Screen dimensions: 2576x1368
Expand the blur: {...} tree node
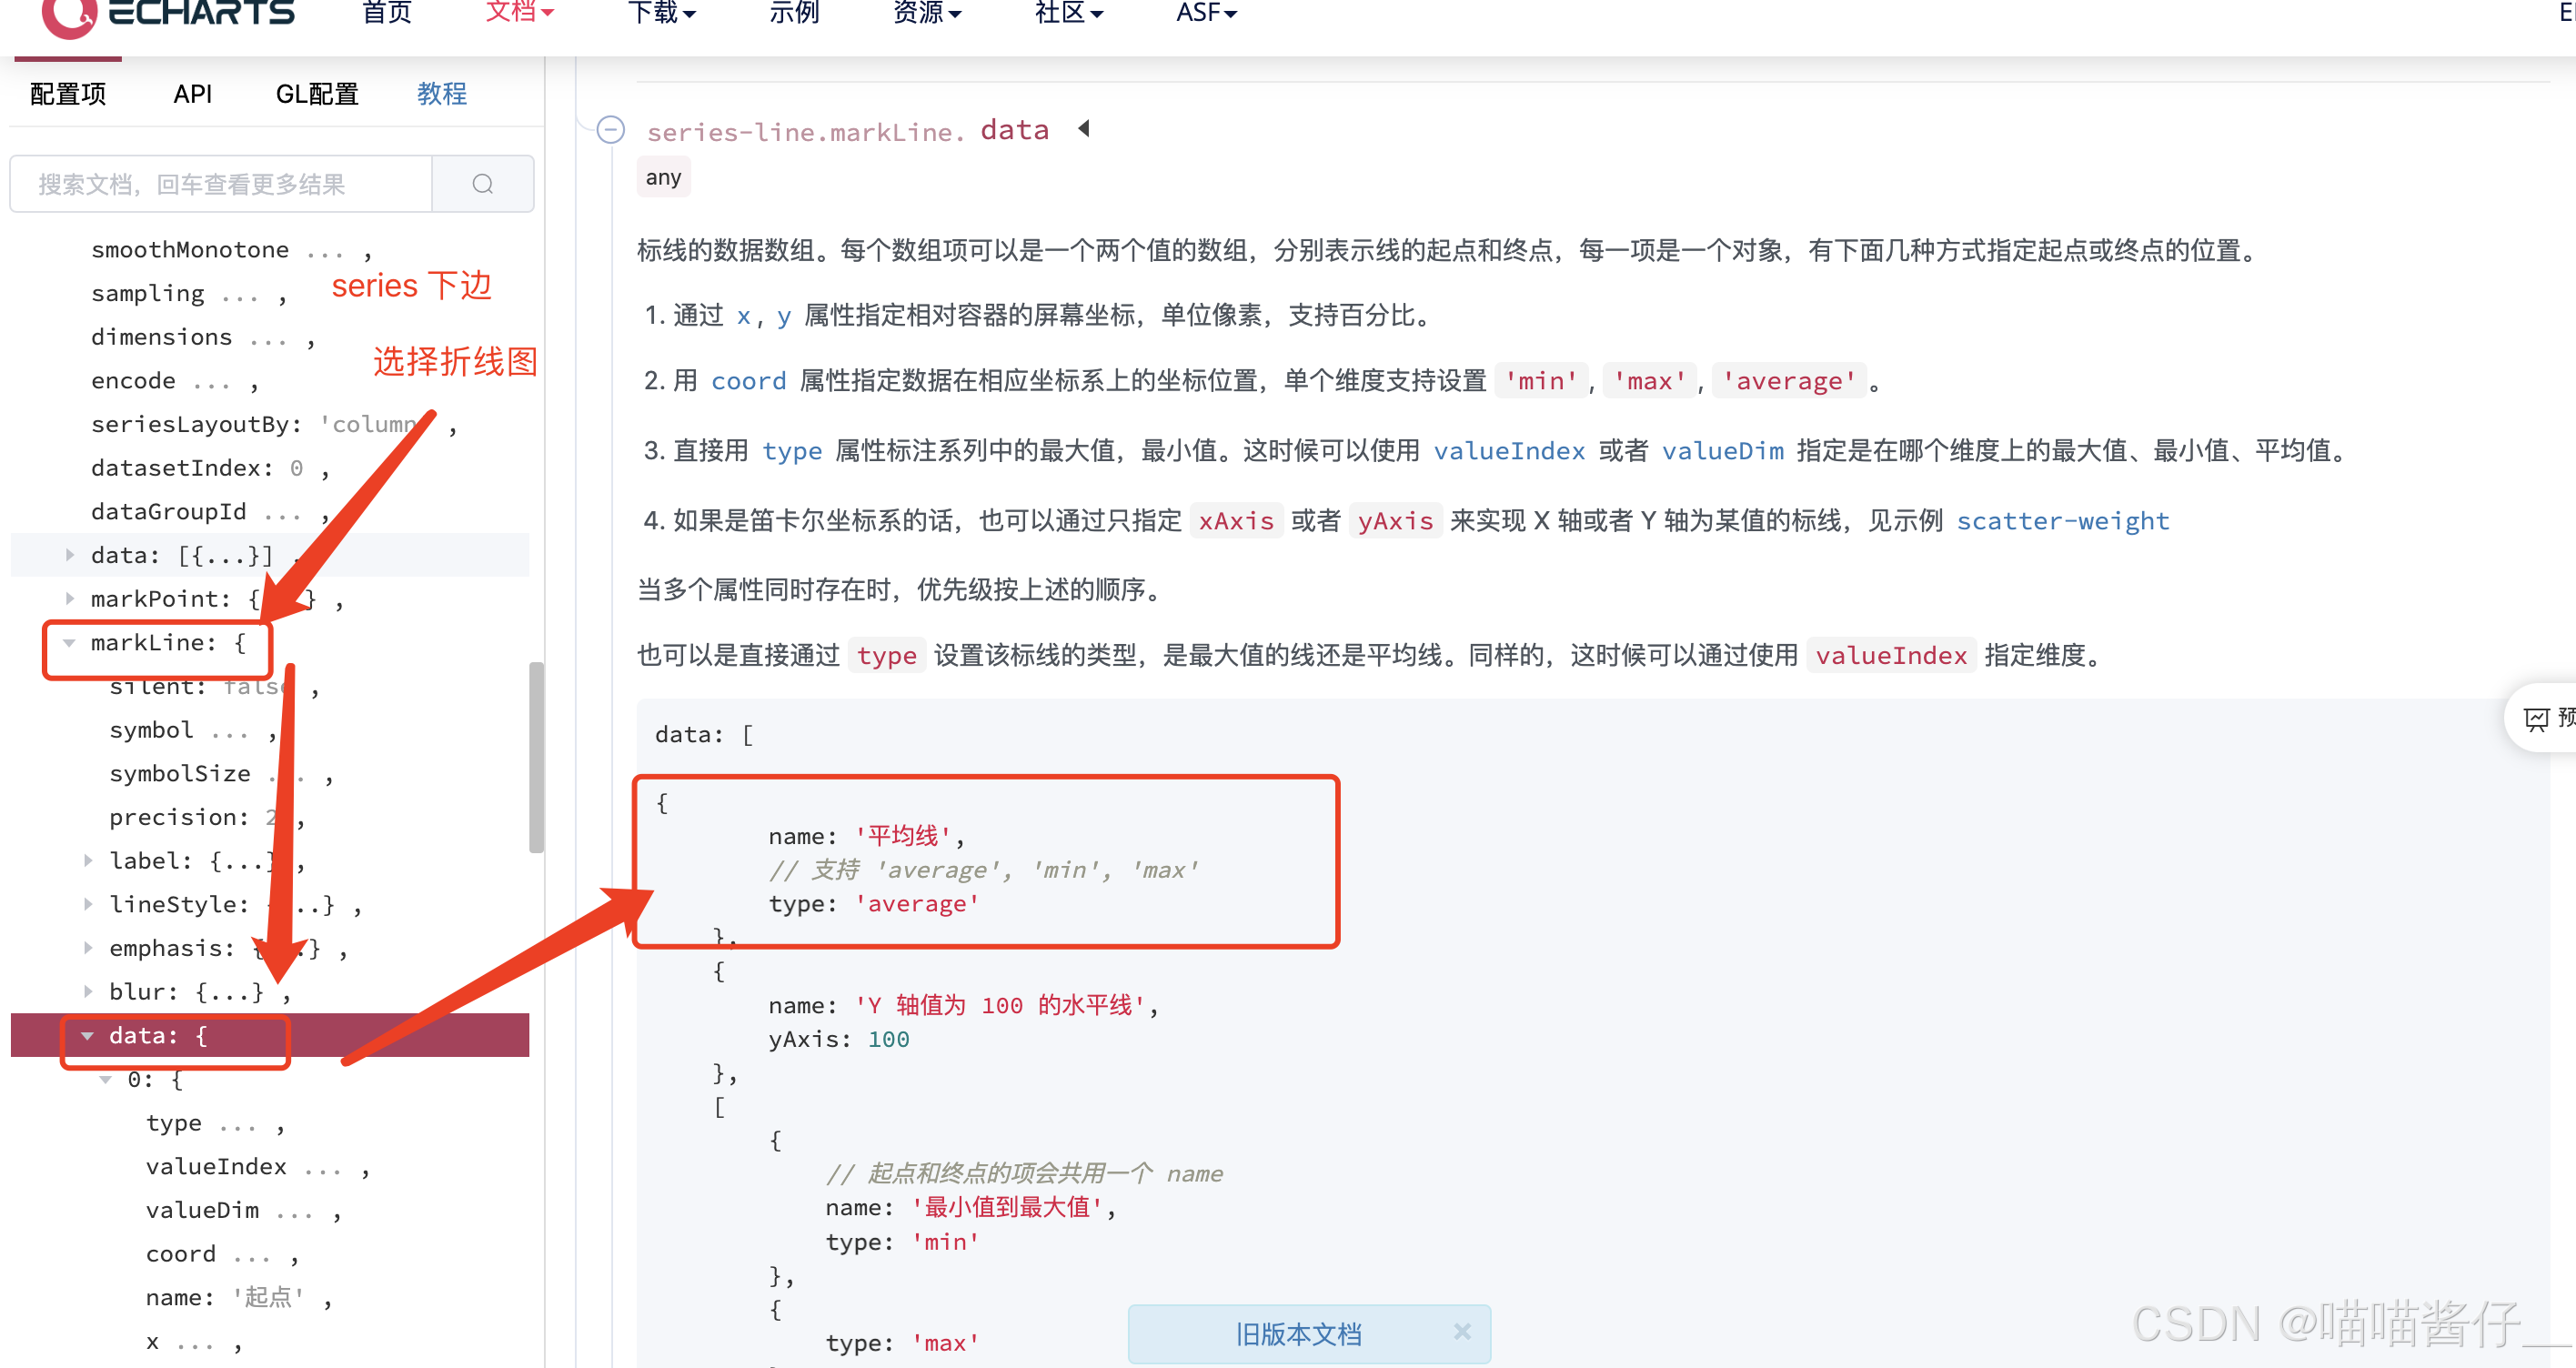(88, 992)
